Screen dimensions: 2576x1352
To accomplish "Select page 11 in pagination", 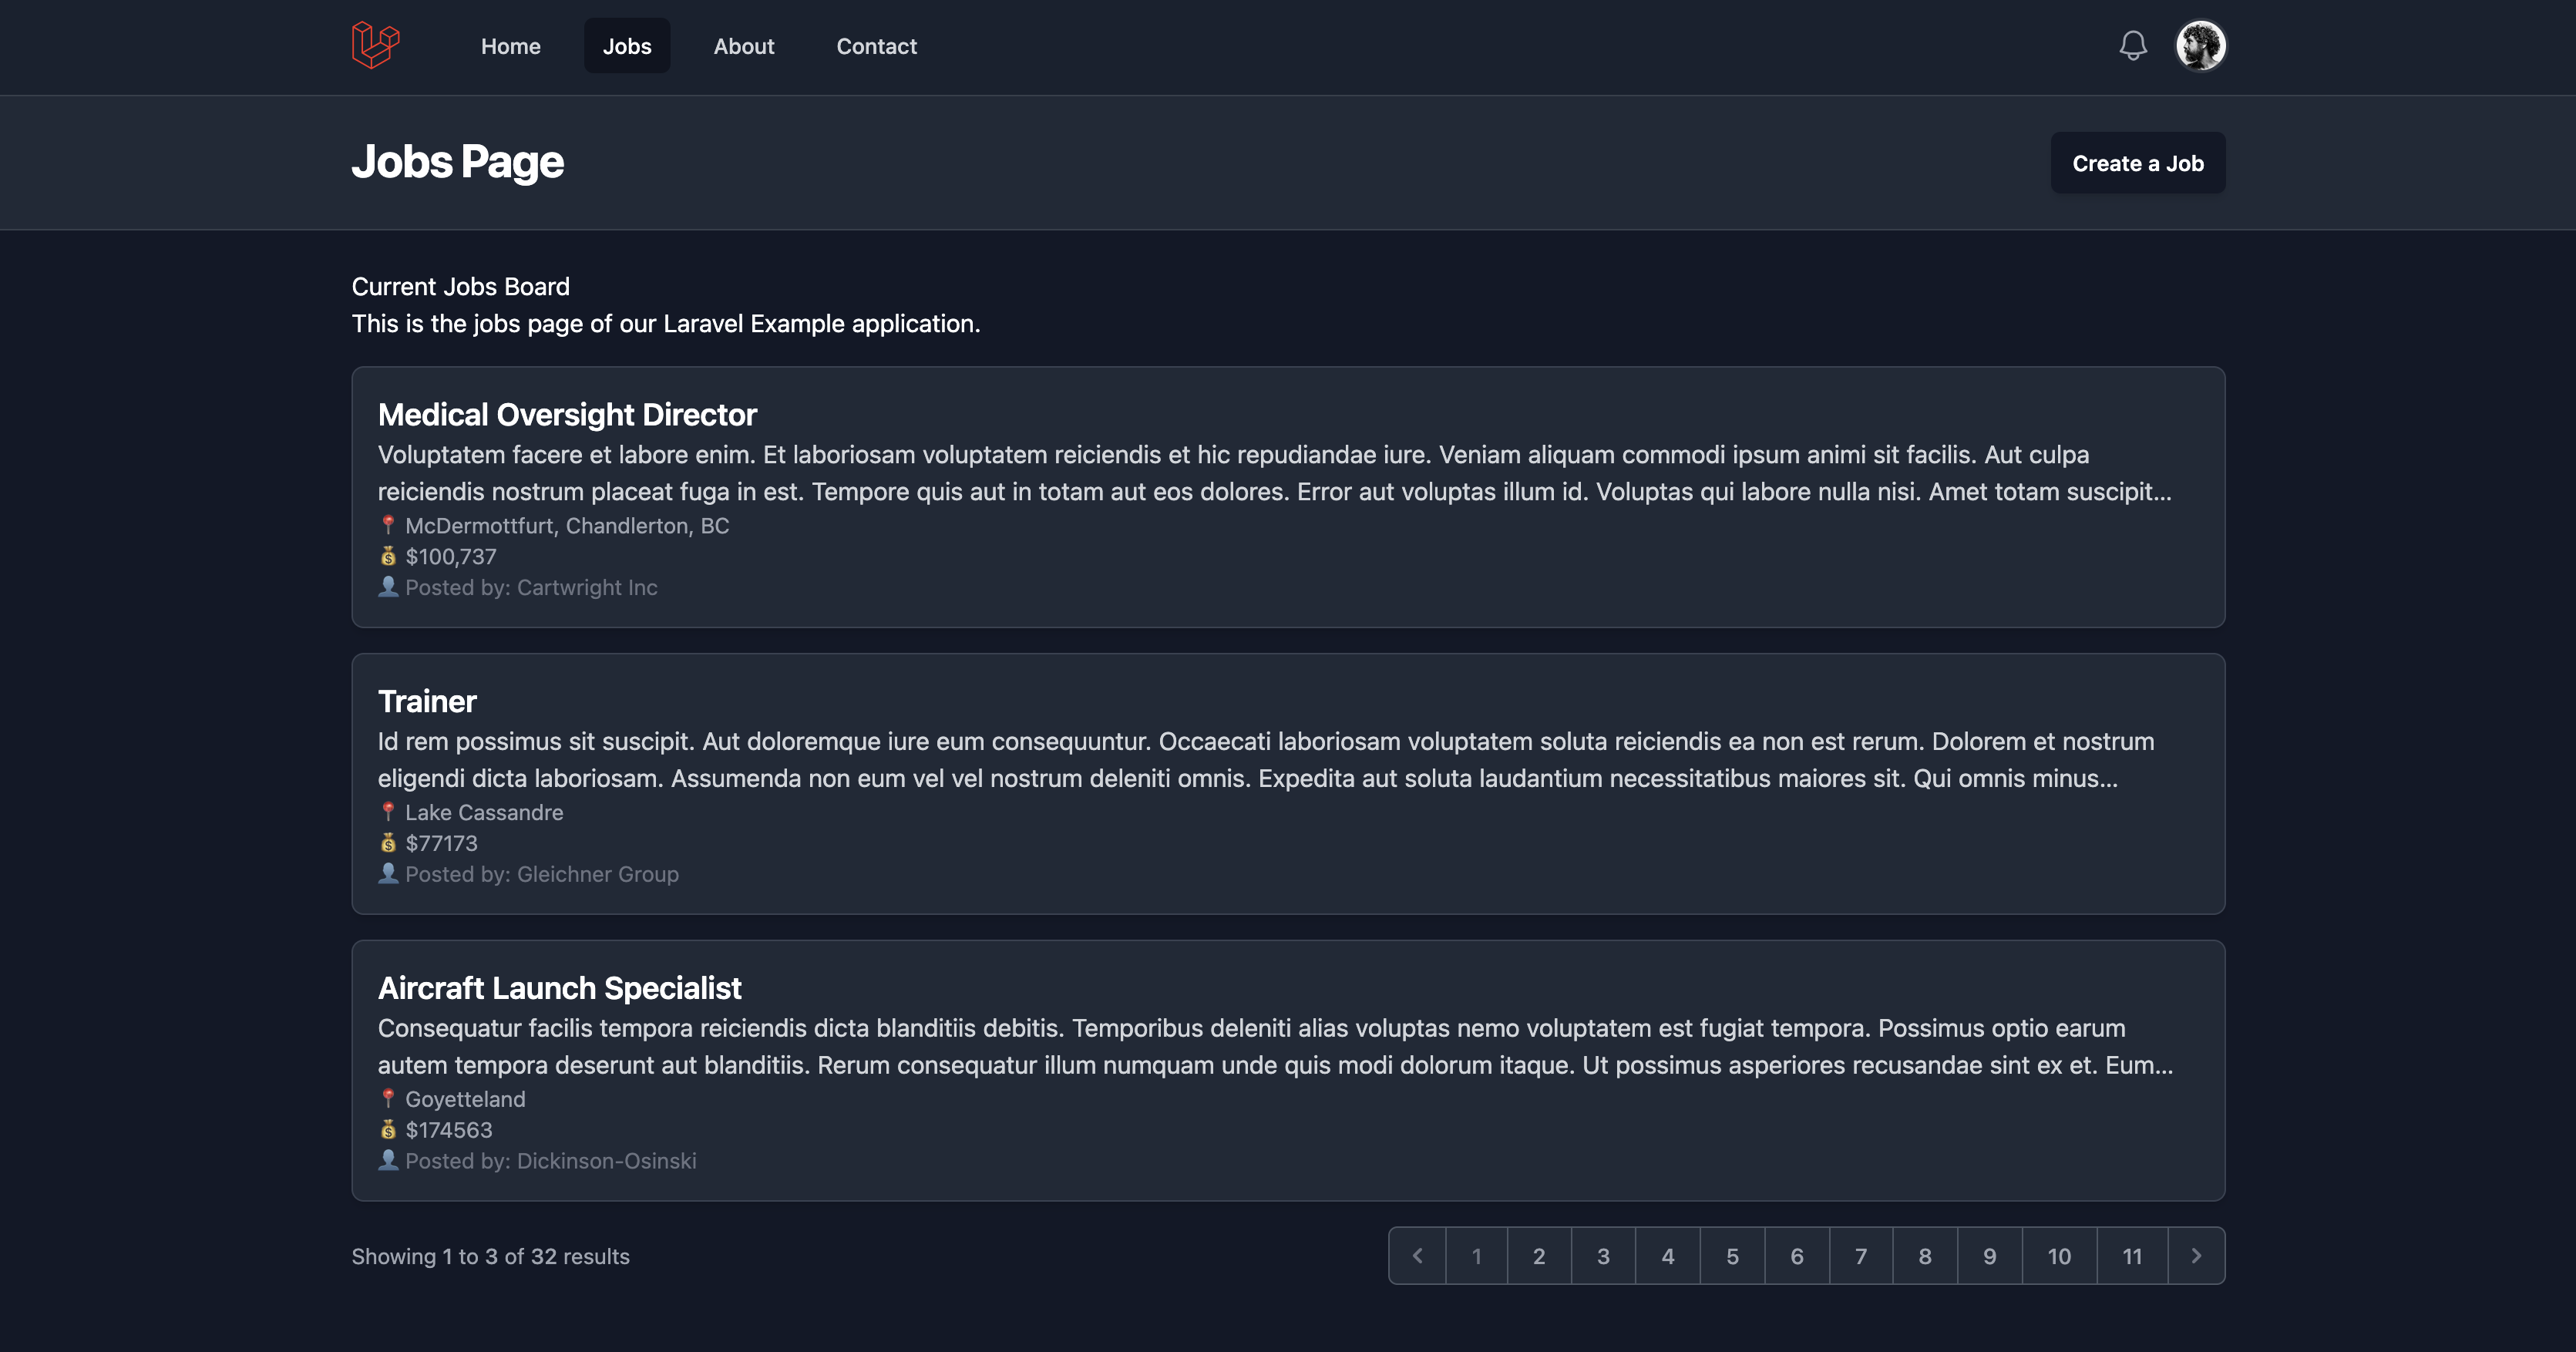I will coord(2132,1256).
